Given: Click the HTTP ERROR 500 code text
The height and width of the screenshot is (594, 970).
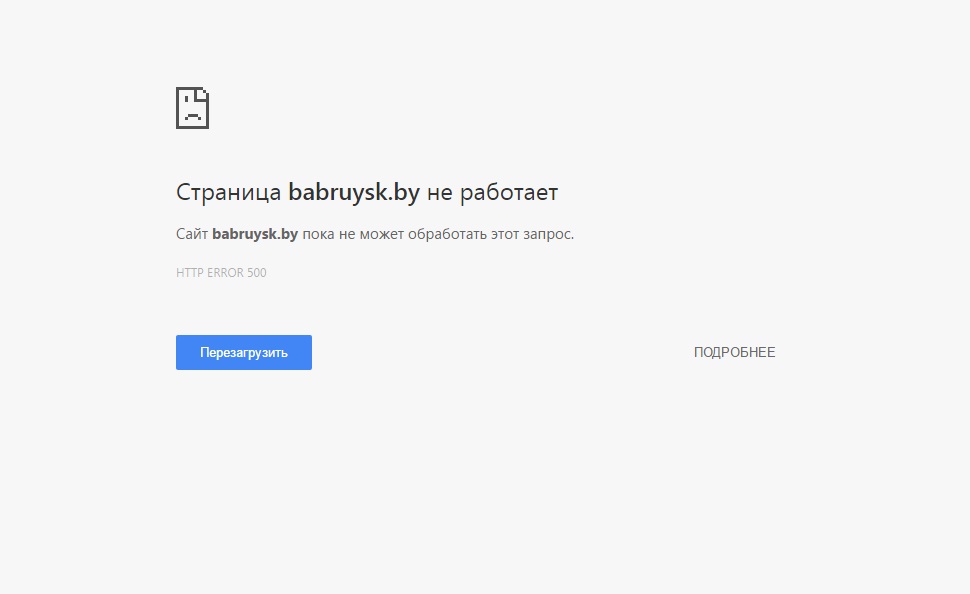Looking at the screenshot, I should point(221,273).
